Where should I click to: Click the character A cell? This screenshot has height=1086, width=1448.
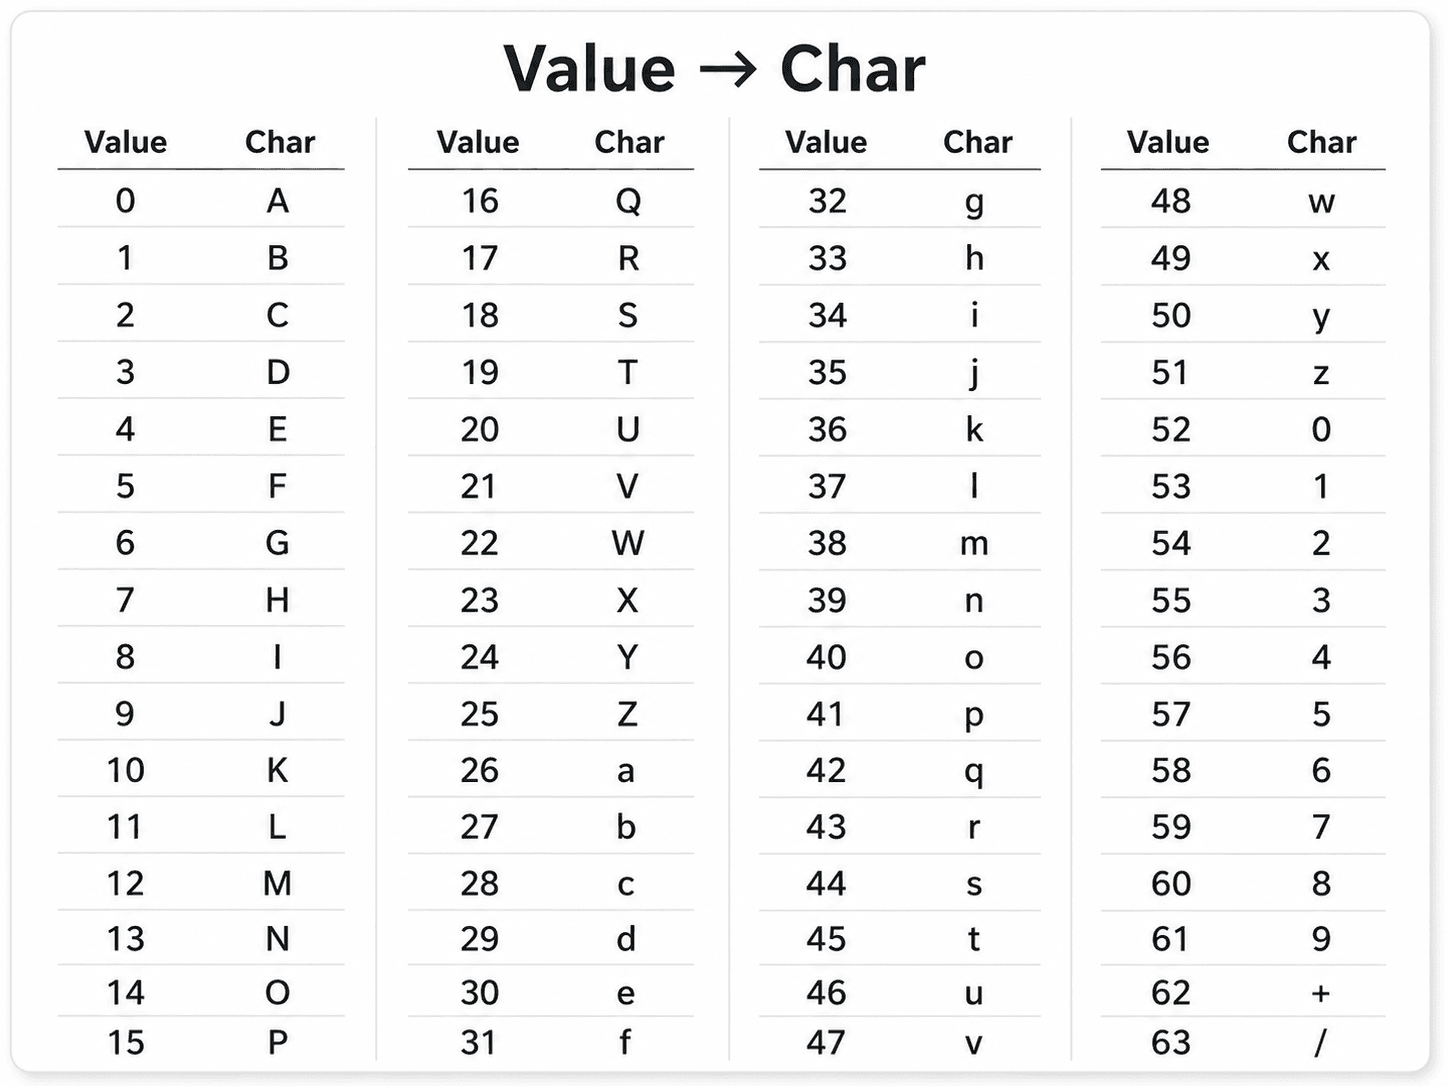(278, 201)
